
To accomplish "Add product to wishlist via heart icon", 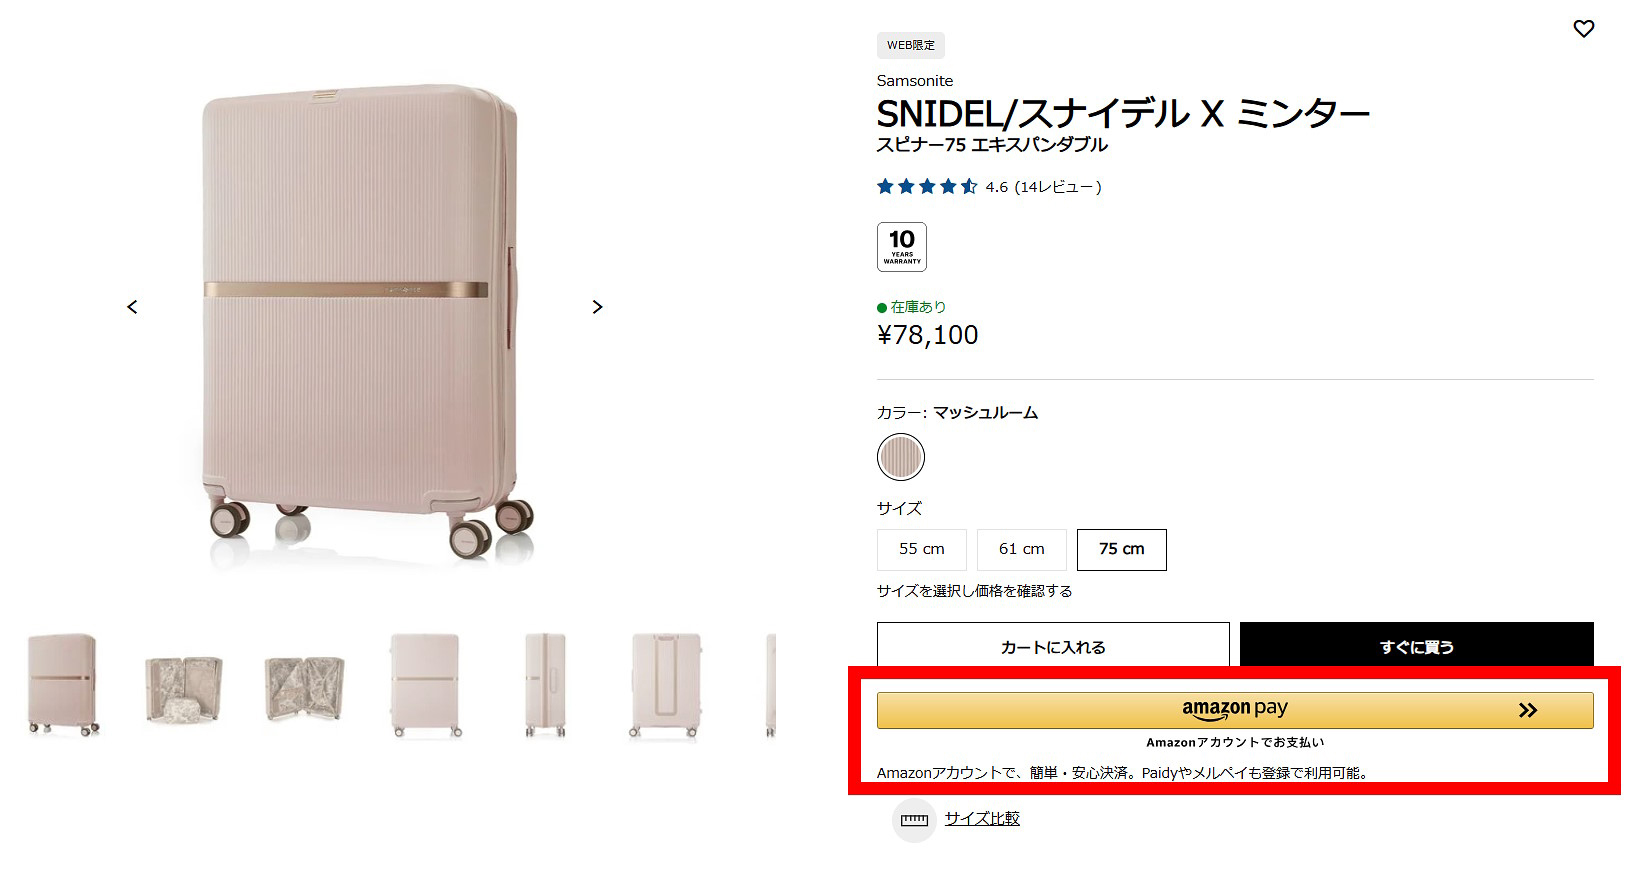I will click(x=1583, y=29).
